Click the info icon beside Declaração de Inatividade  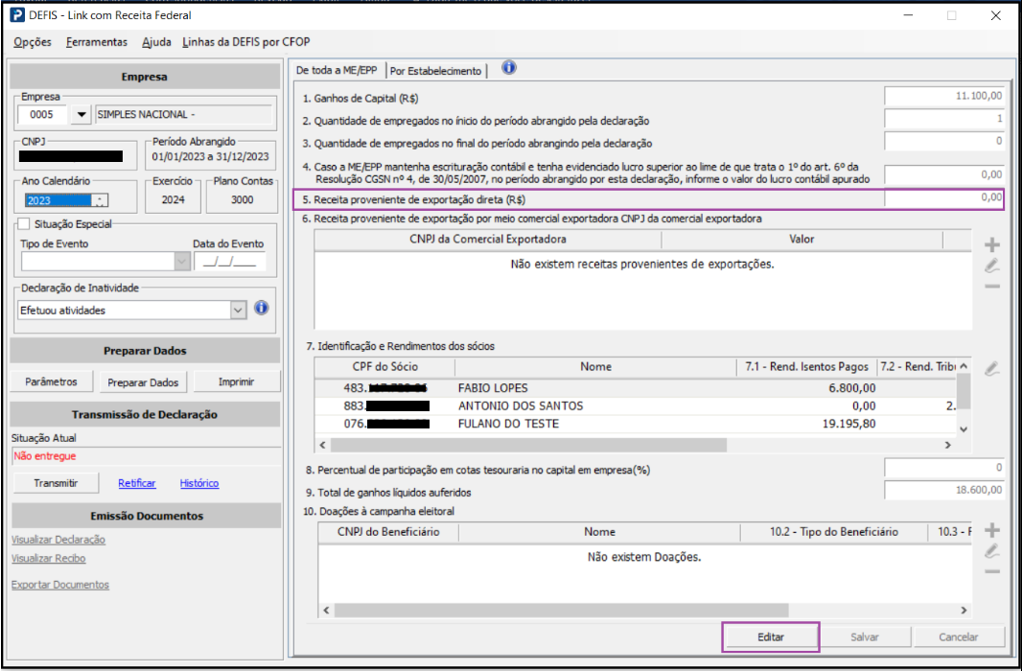[x=261, y=308]
